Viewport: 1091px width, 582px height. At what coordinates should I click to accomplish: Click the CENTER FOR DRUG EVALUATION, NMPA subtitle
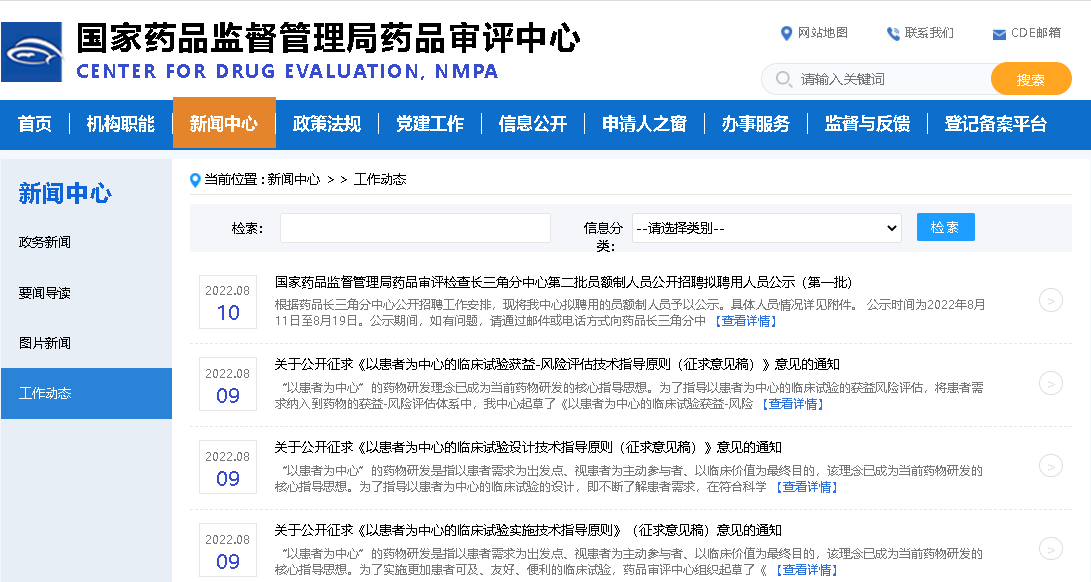pyautogui.click(x=287, y=72)
